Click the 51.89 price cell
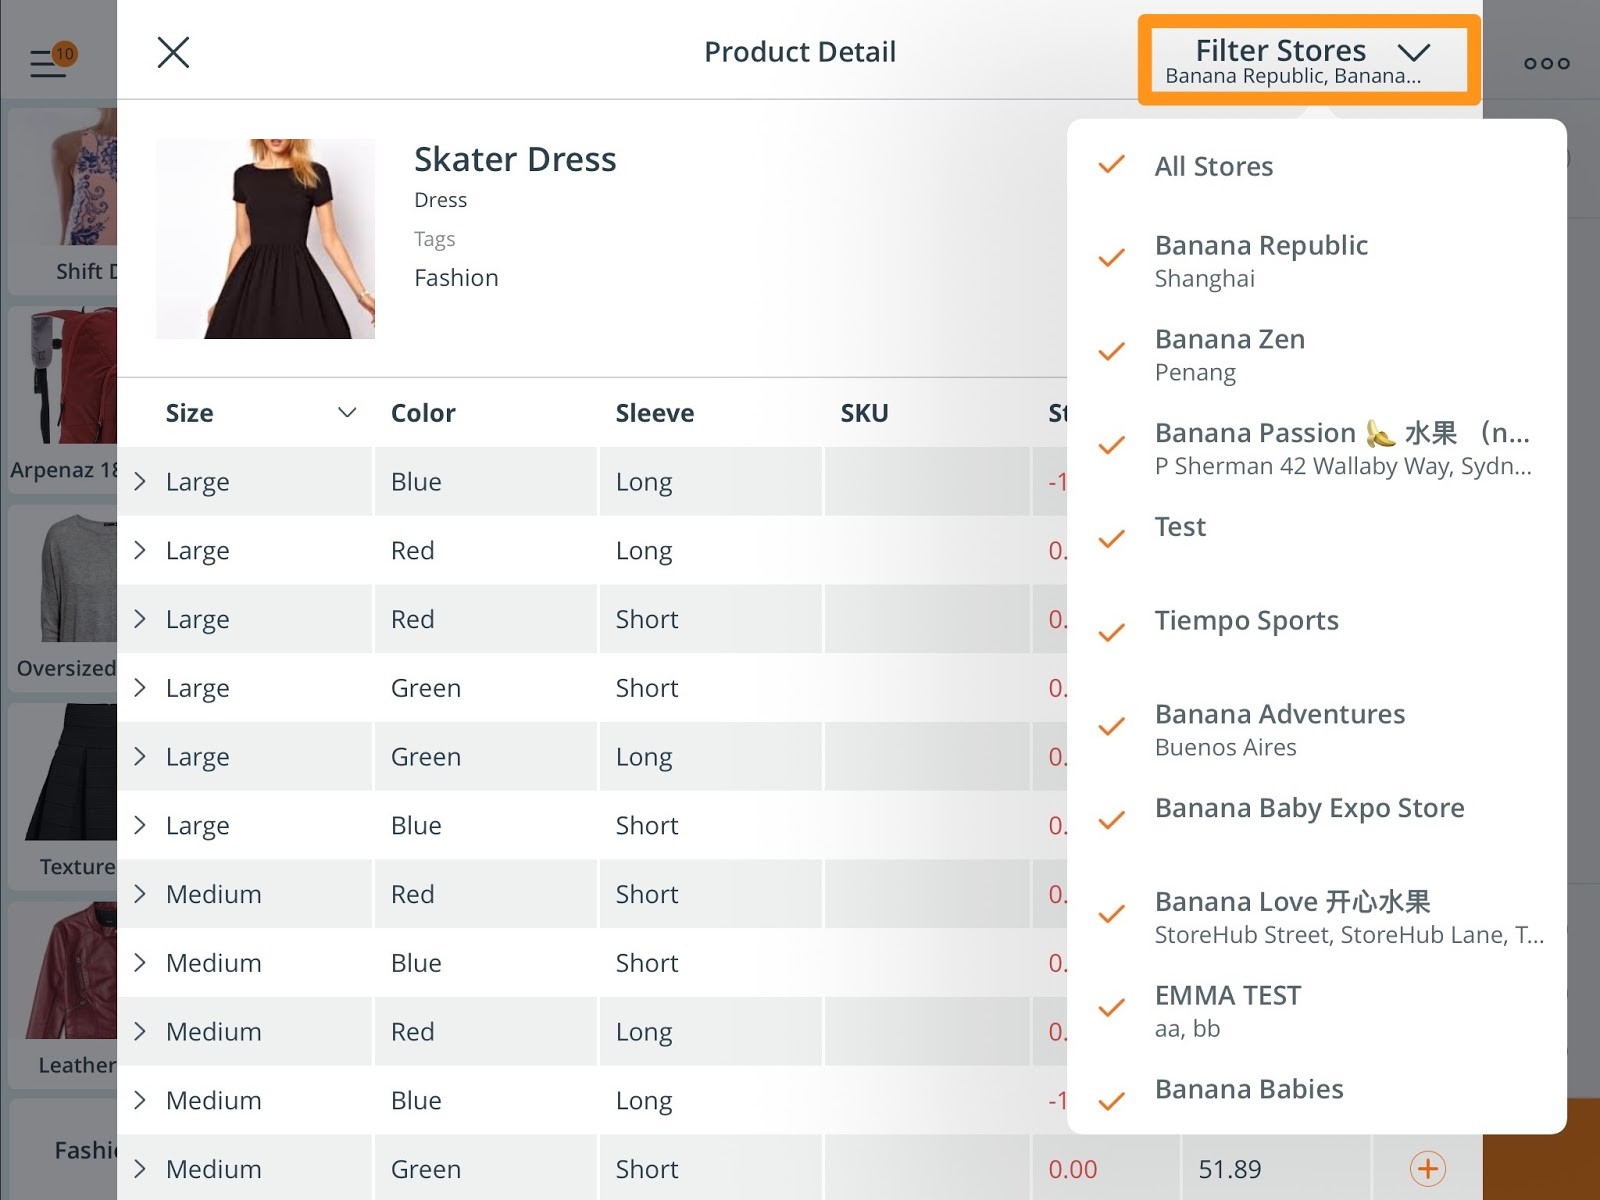1600x1200 pixels. point(1230,1169)
